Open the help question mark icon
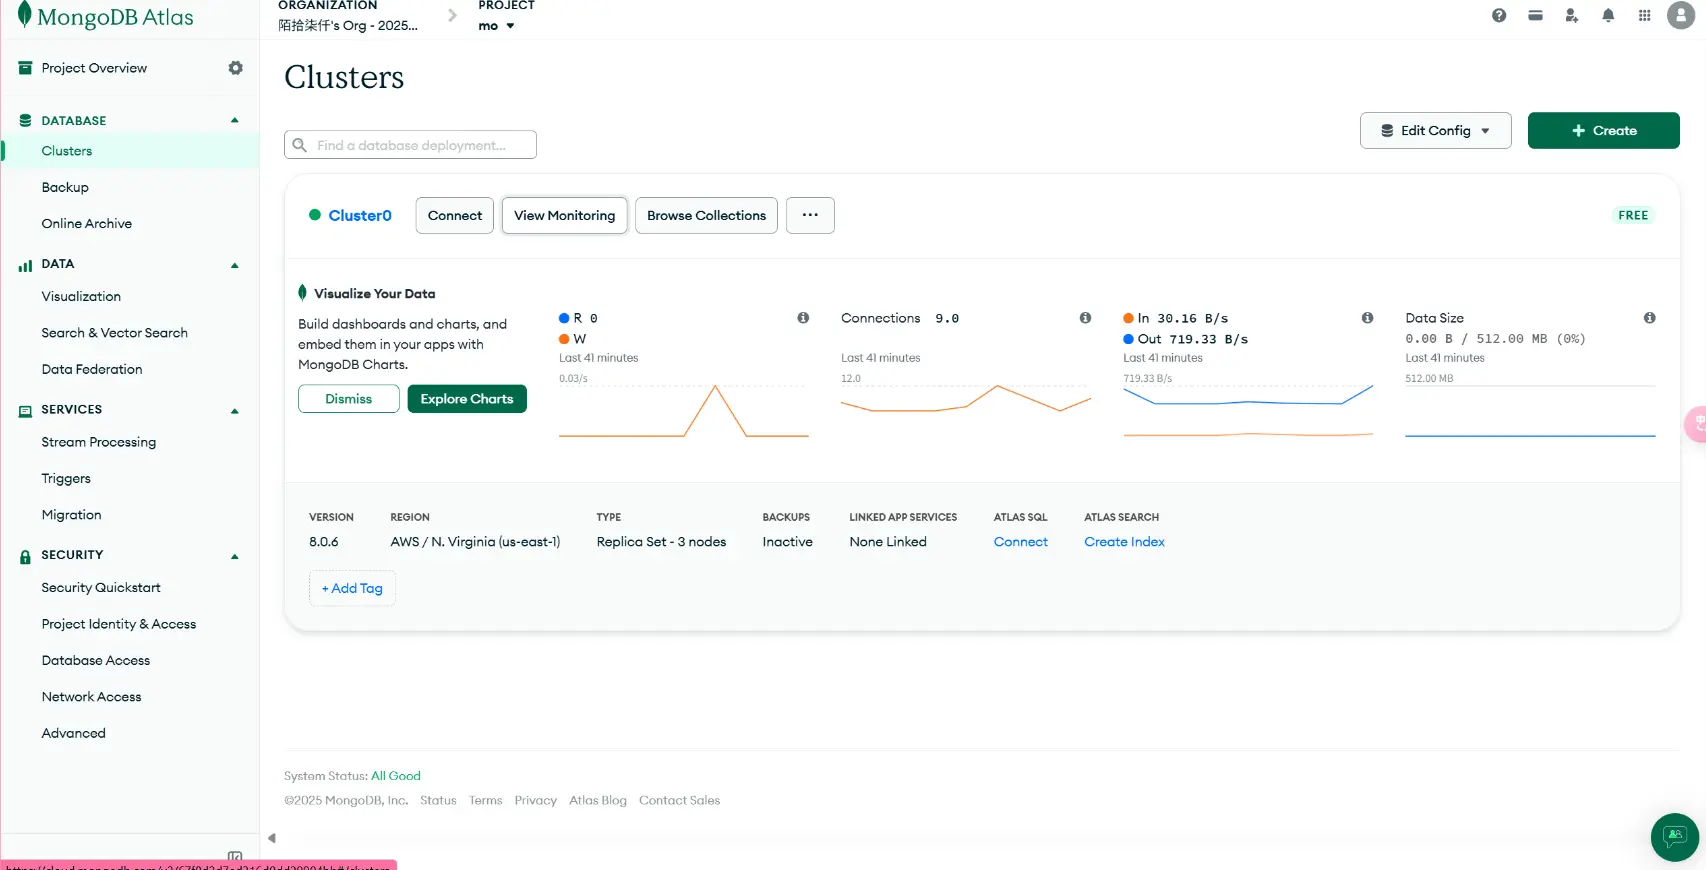 pos(1498,15)
